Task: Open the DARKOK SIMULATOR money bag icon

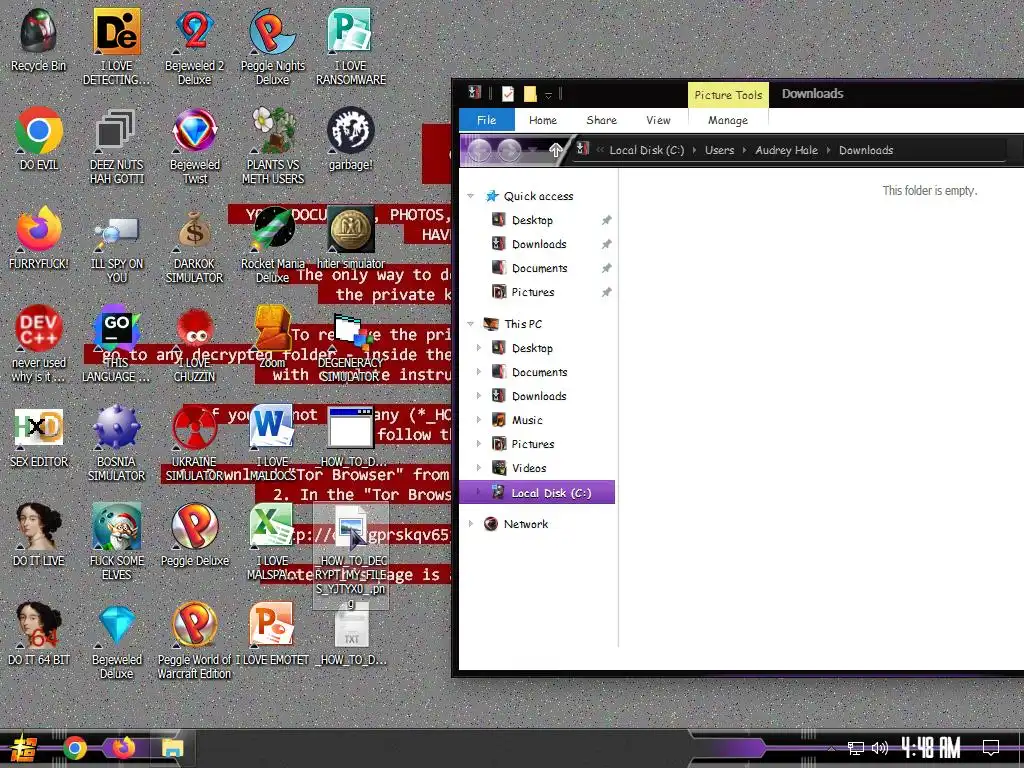Action: click(194, 245)
